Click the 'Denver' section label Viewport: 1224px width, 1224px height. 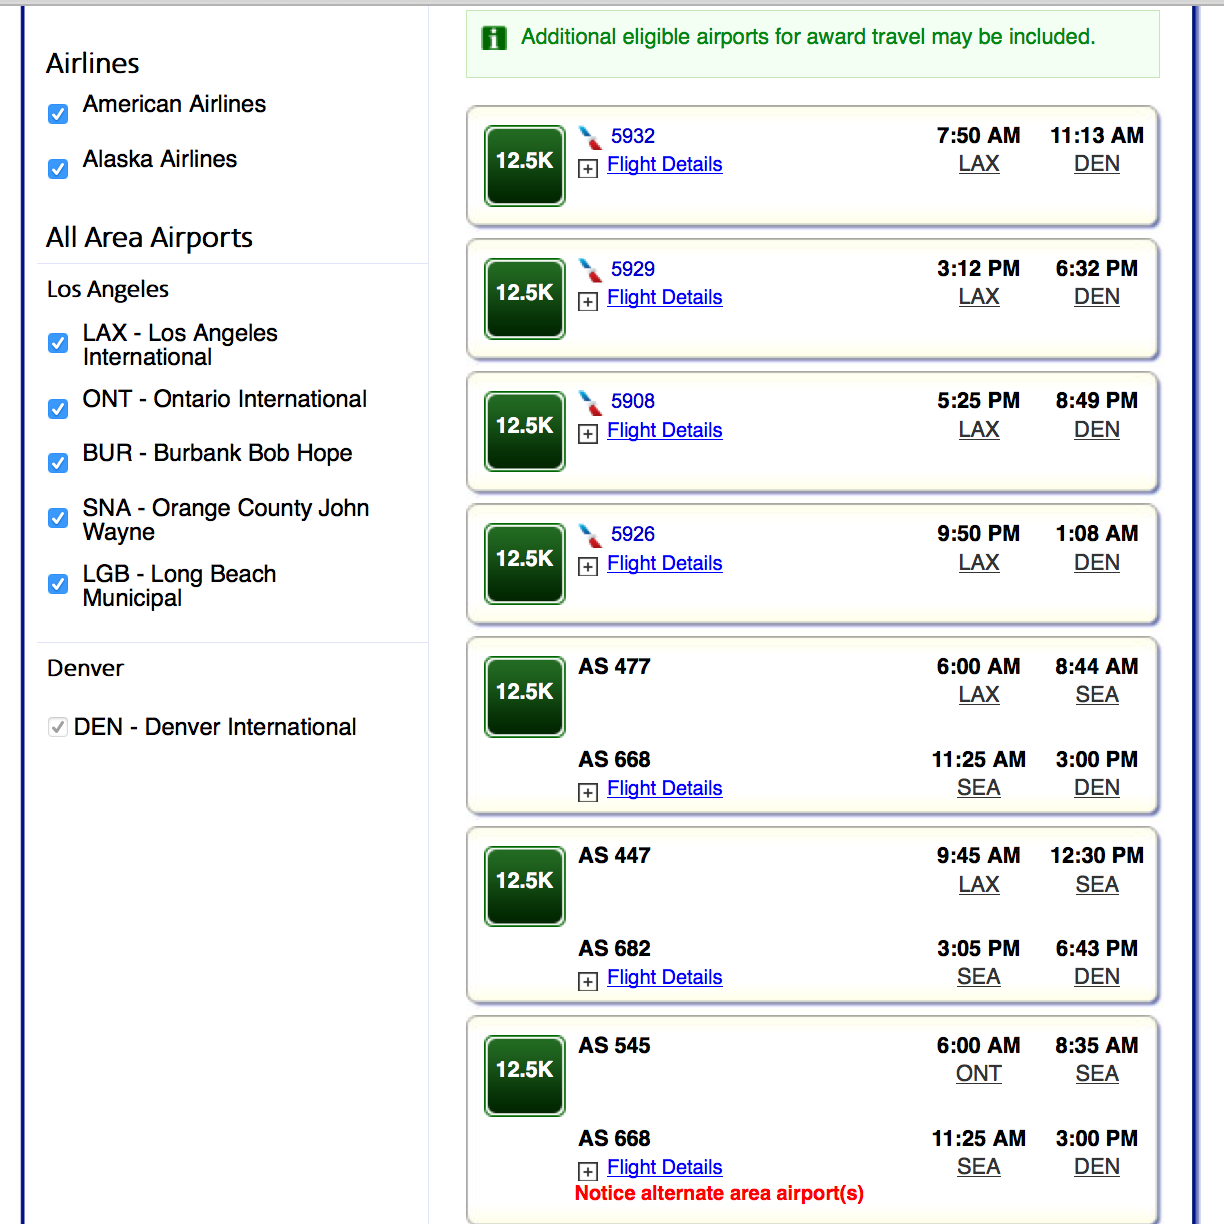click(x=85, y=668)
